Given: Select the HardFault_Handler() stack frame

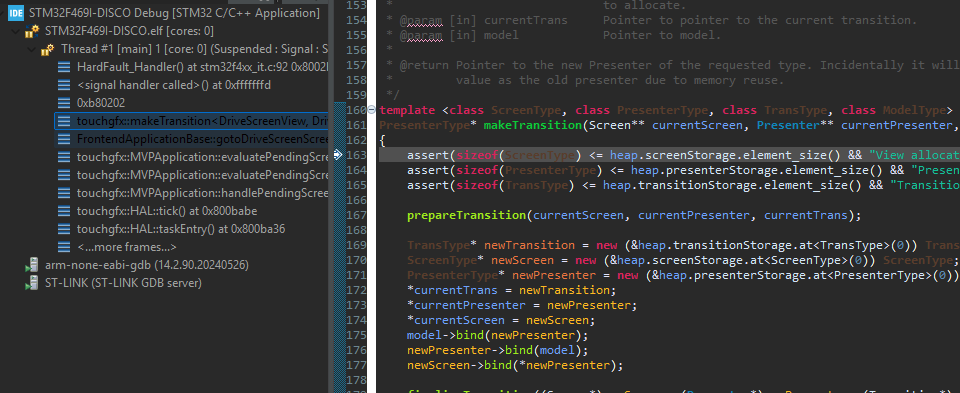Looking at the screenshot, I should tap(203, 67).
